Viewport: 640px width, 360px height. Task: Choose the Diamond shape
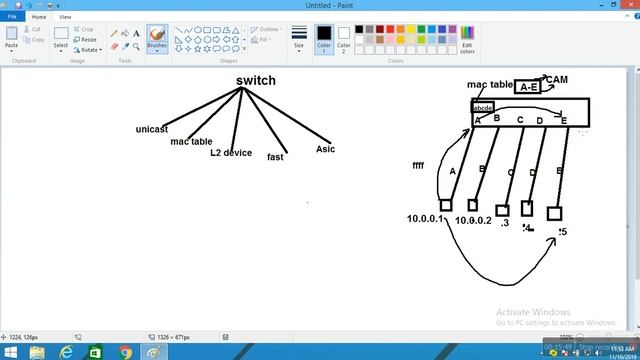188,40
